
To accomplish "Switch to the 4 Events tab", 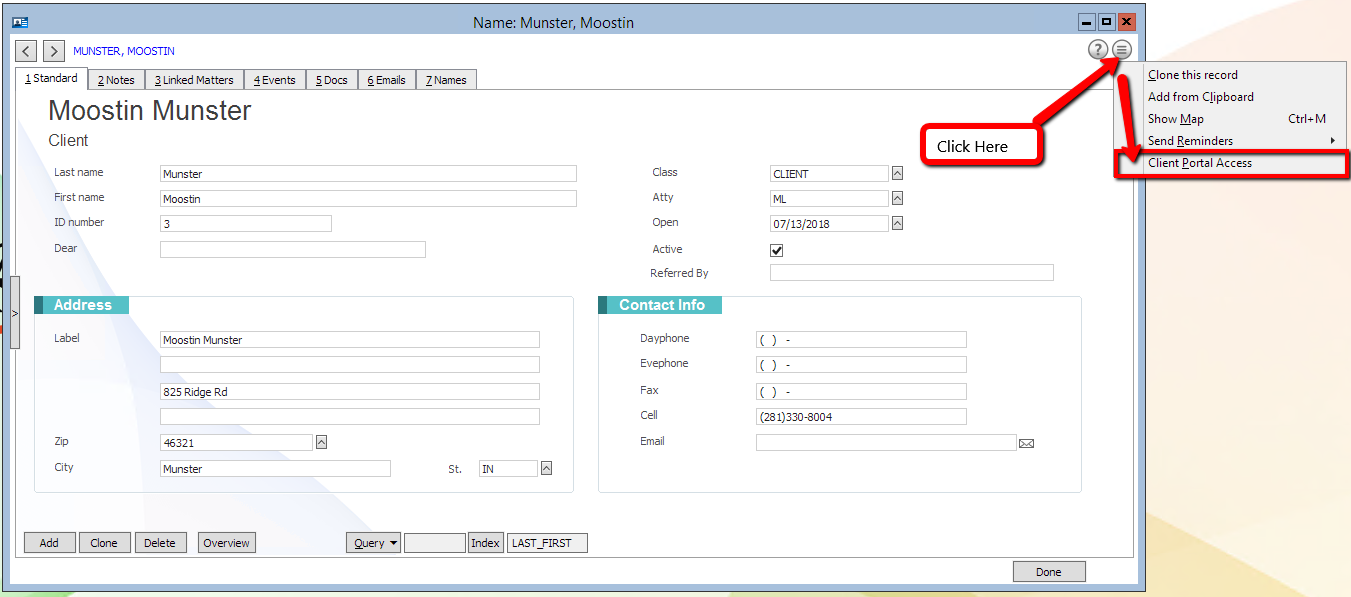I will [x=274, y=78].
